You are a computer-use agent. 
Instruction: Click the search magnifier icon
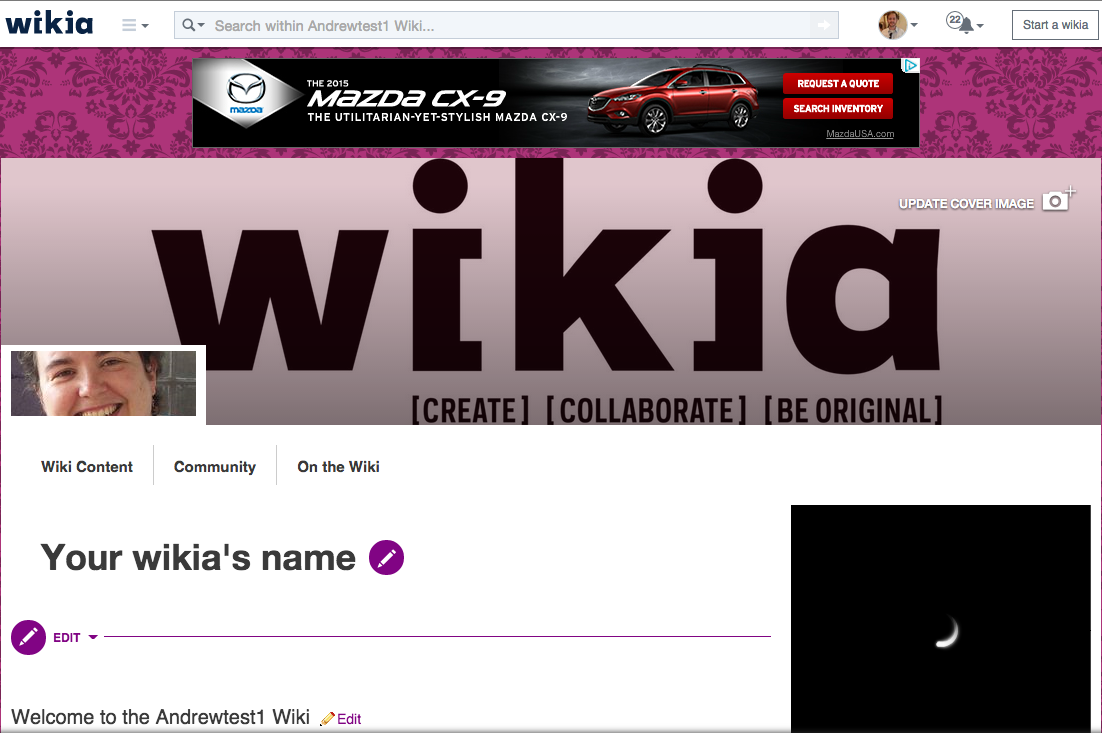pos(188,25)
